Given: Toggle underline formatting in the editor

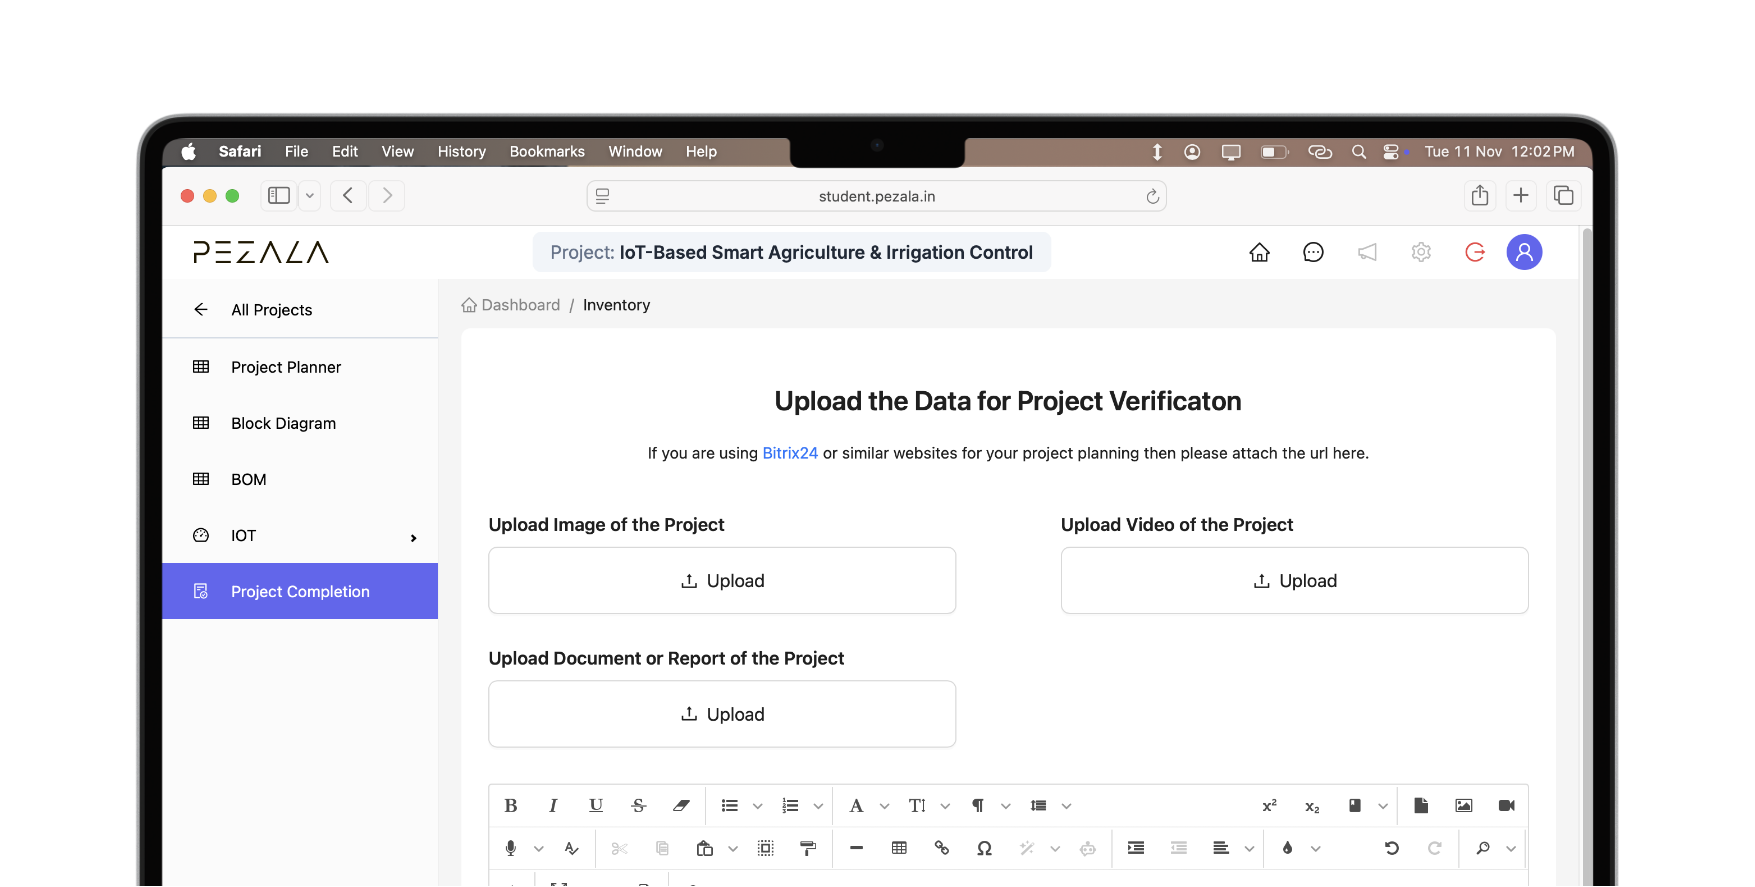Looking at the screenshot, I should click(x=596, y=806).
